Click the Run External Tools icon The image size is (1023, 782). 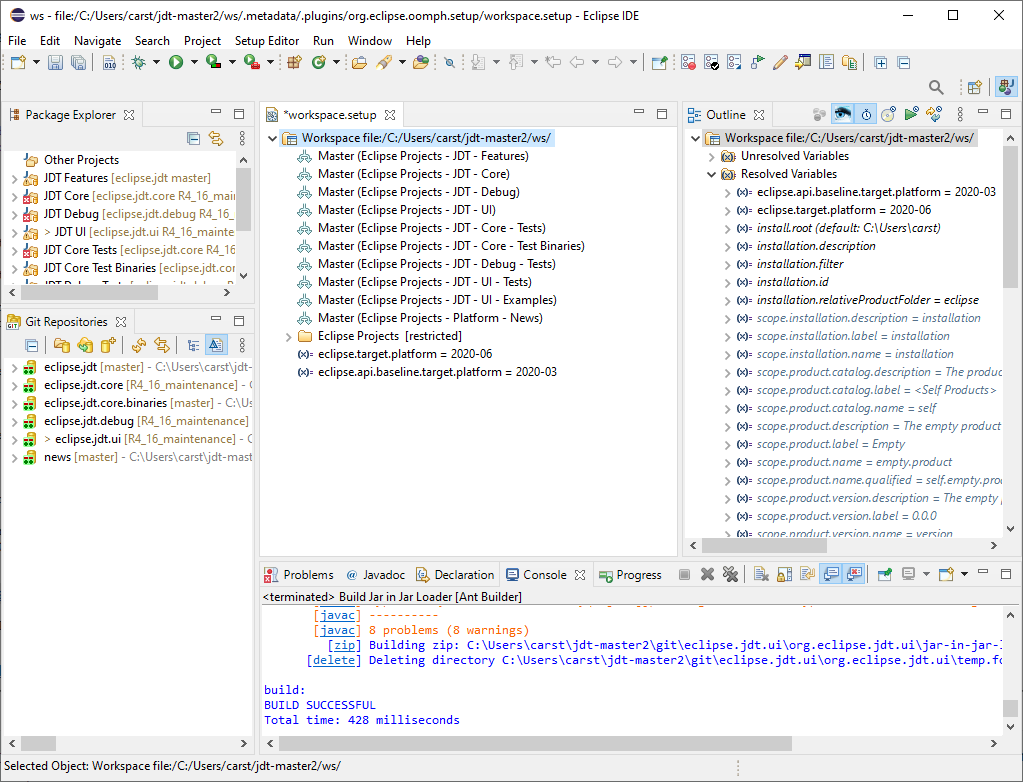point(251,63)
